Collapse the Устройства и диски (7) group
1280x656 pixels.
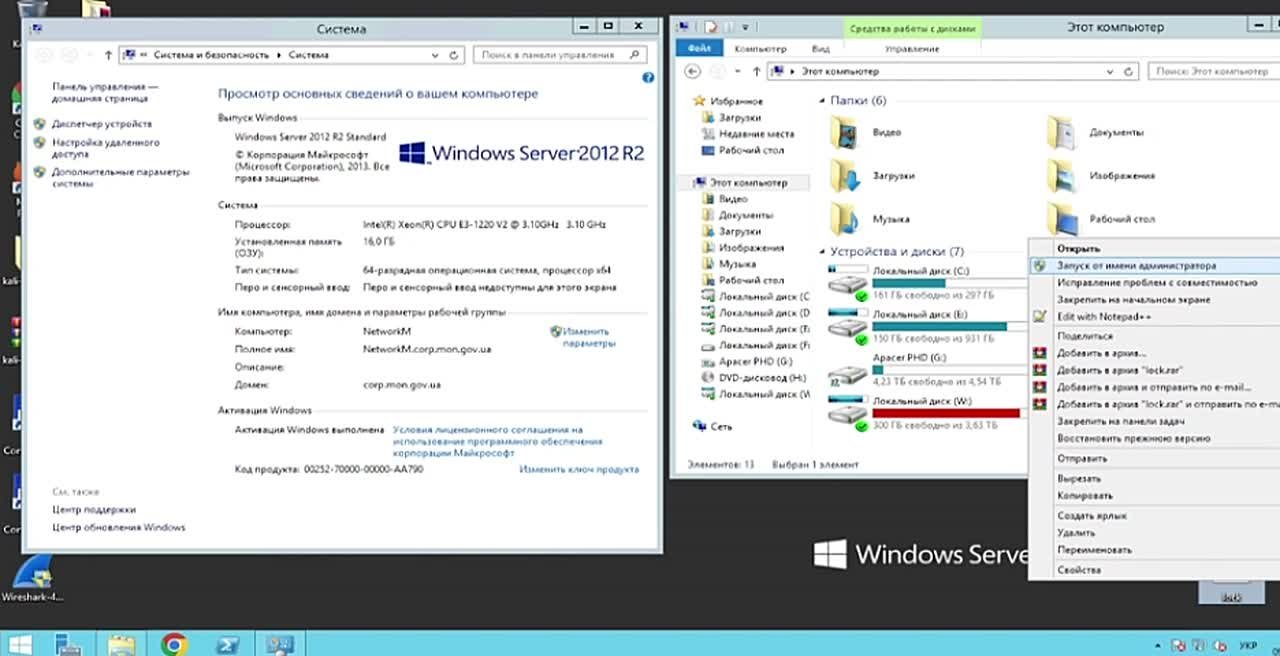coord(822,252)
